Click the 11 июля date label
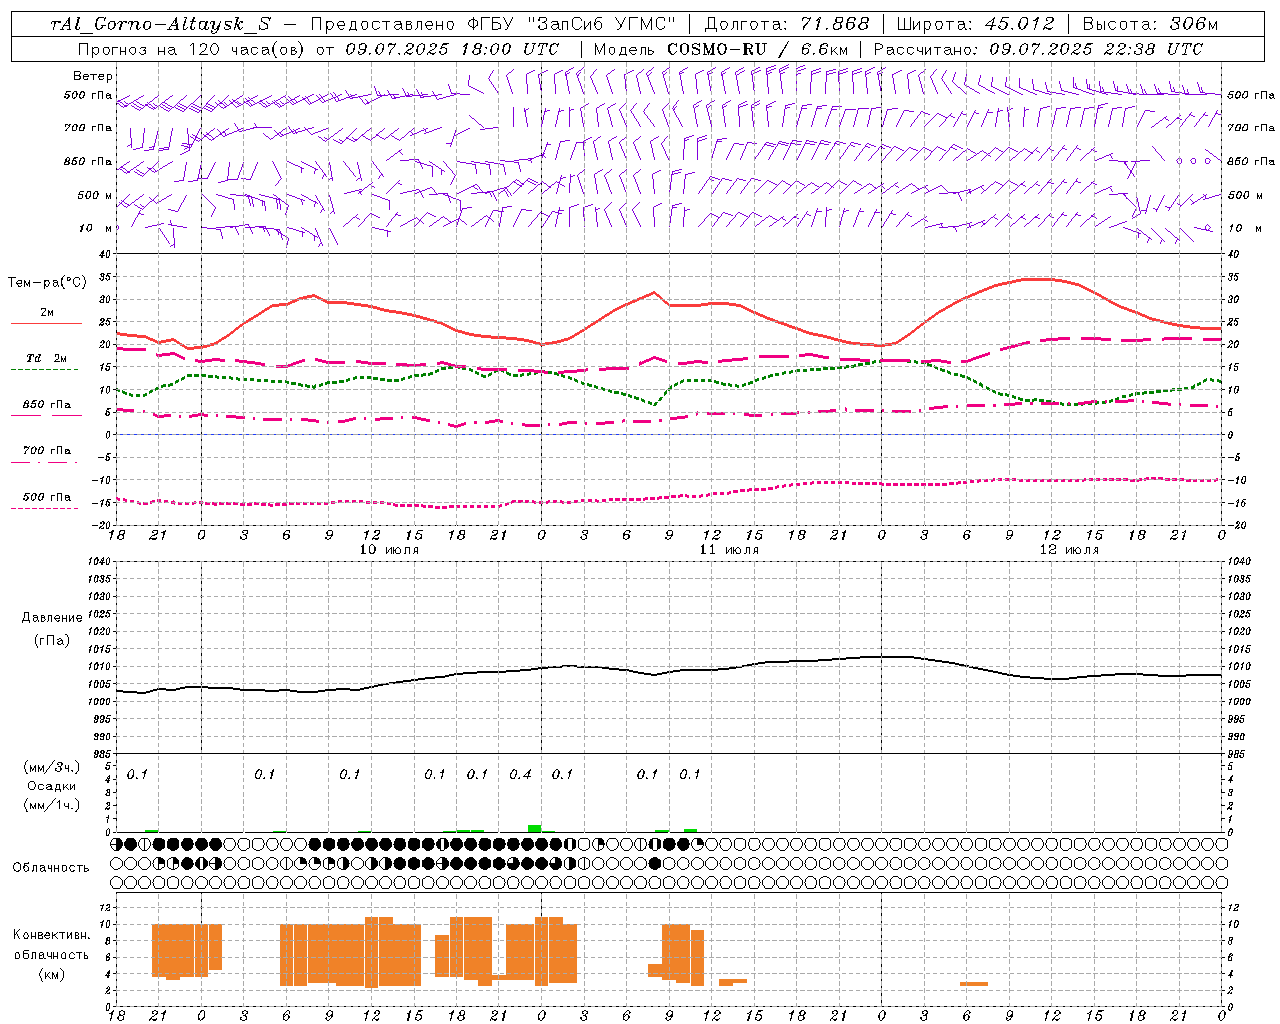1280x1024 pixels. tap(728, 550)
